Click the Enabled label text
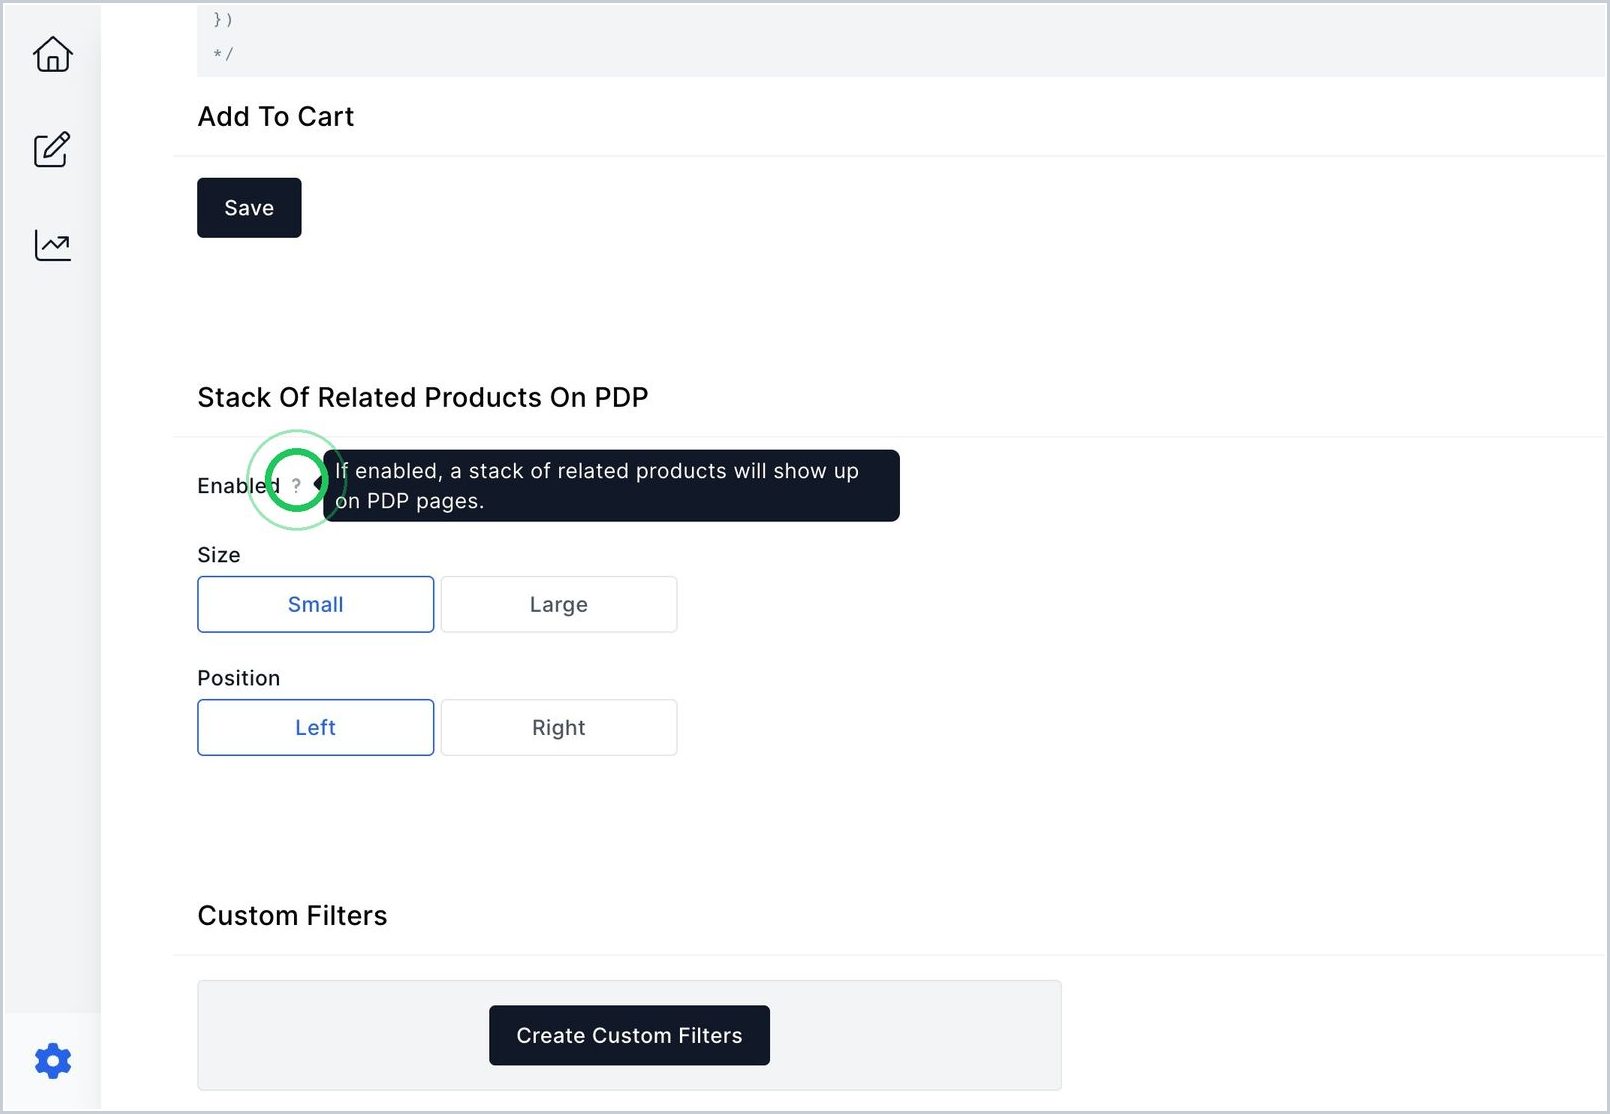 238,485
